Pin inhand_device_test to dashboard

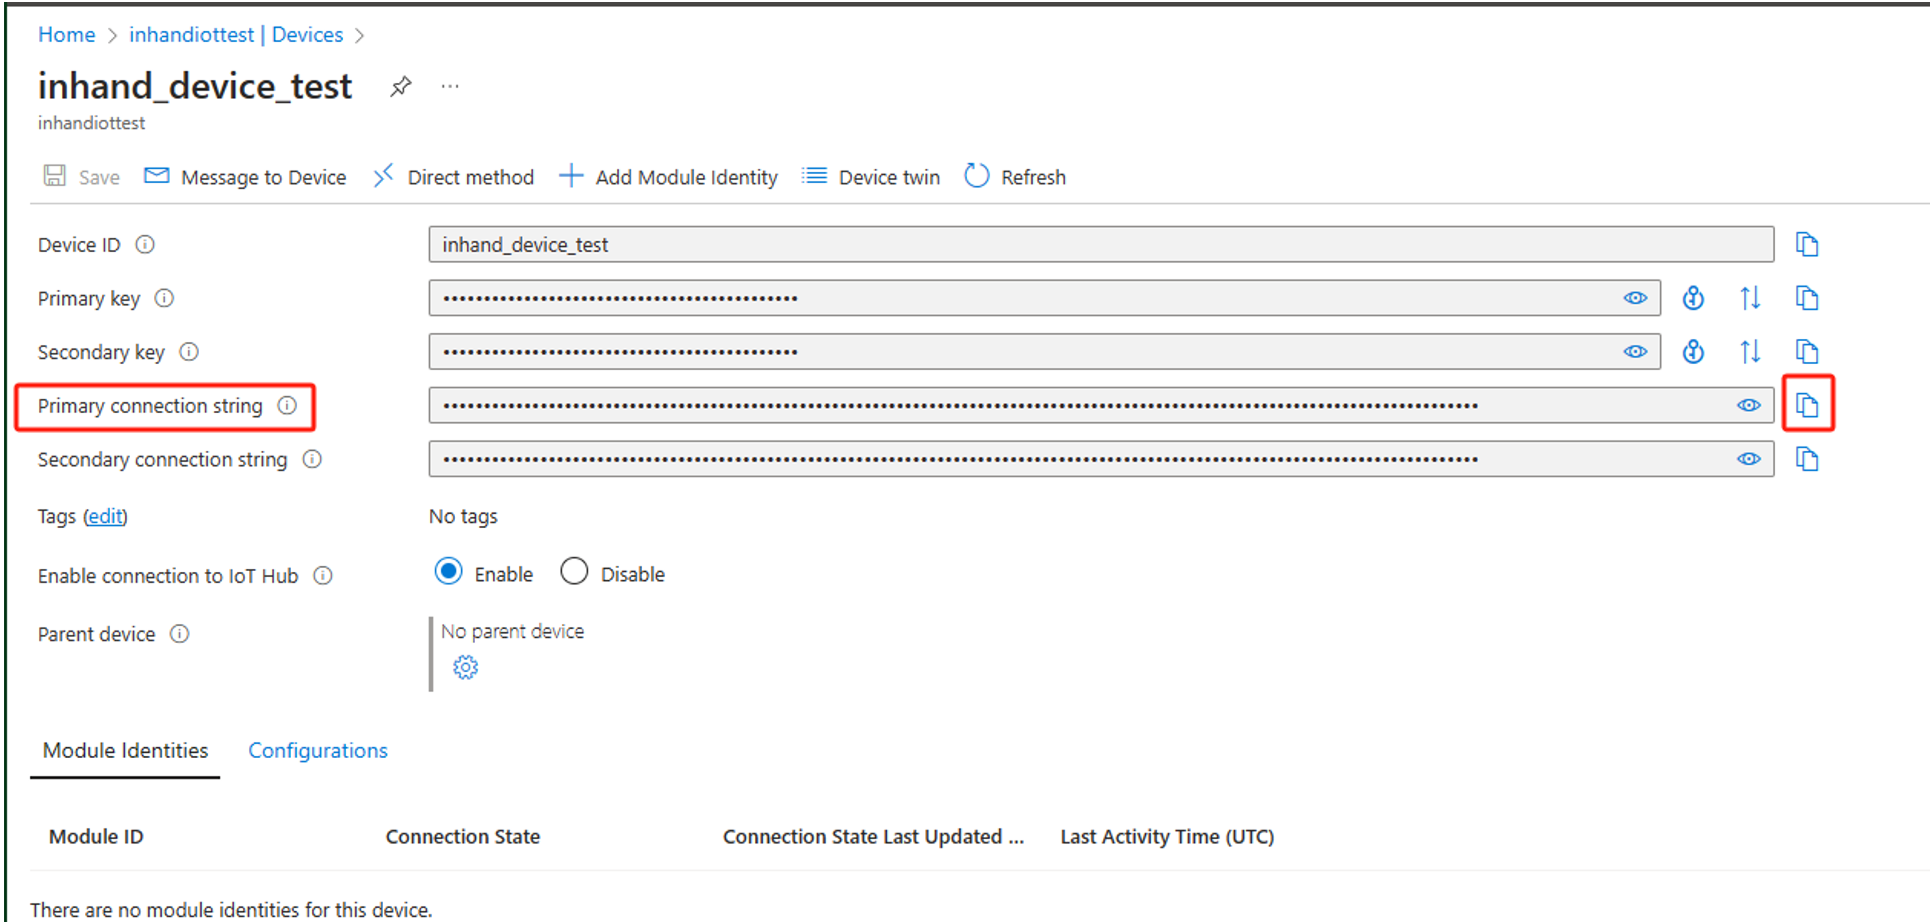[x=401, y=87]
